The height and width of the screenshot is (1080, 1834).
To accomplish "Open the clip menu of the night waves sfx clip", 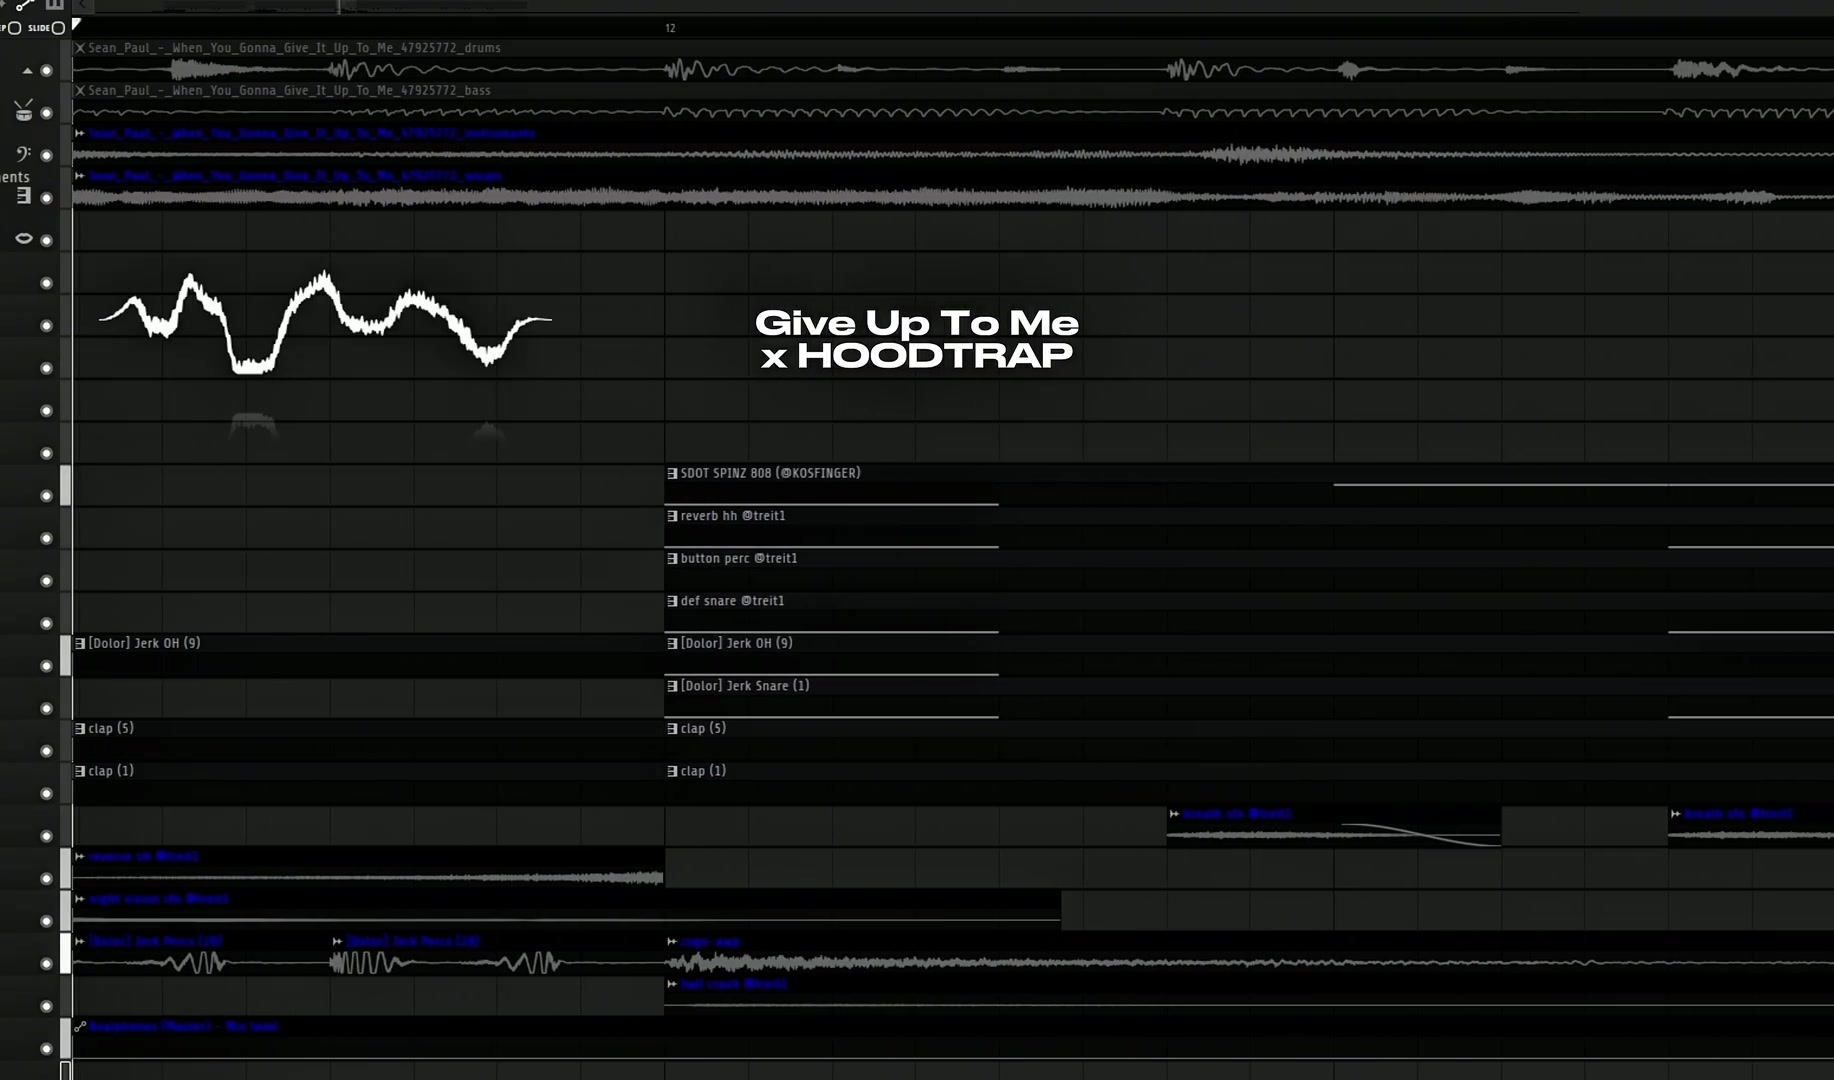I will (x=80, y=899).
